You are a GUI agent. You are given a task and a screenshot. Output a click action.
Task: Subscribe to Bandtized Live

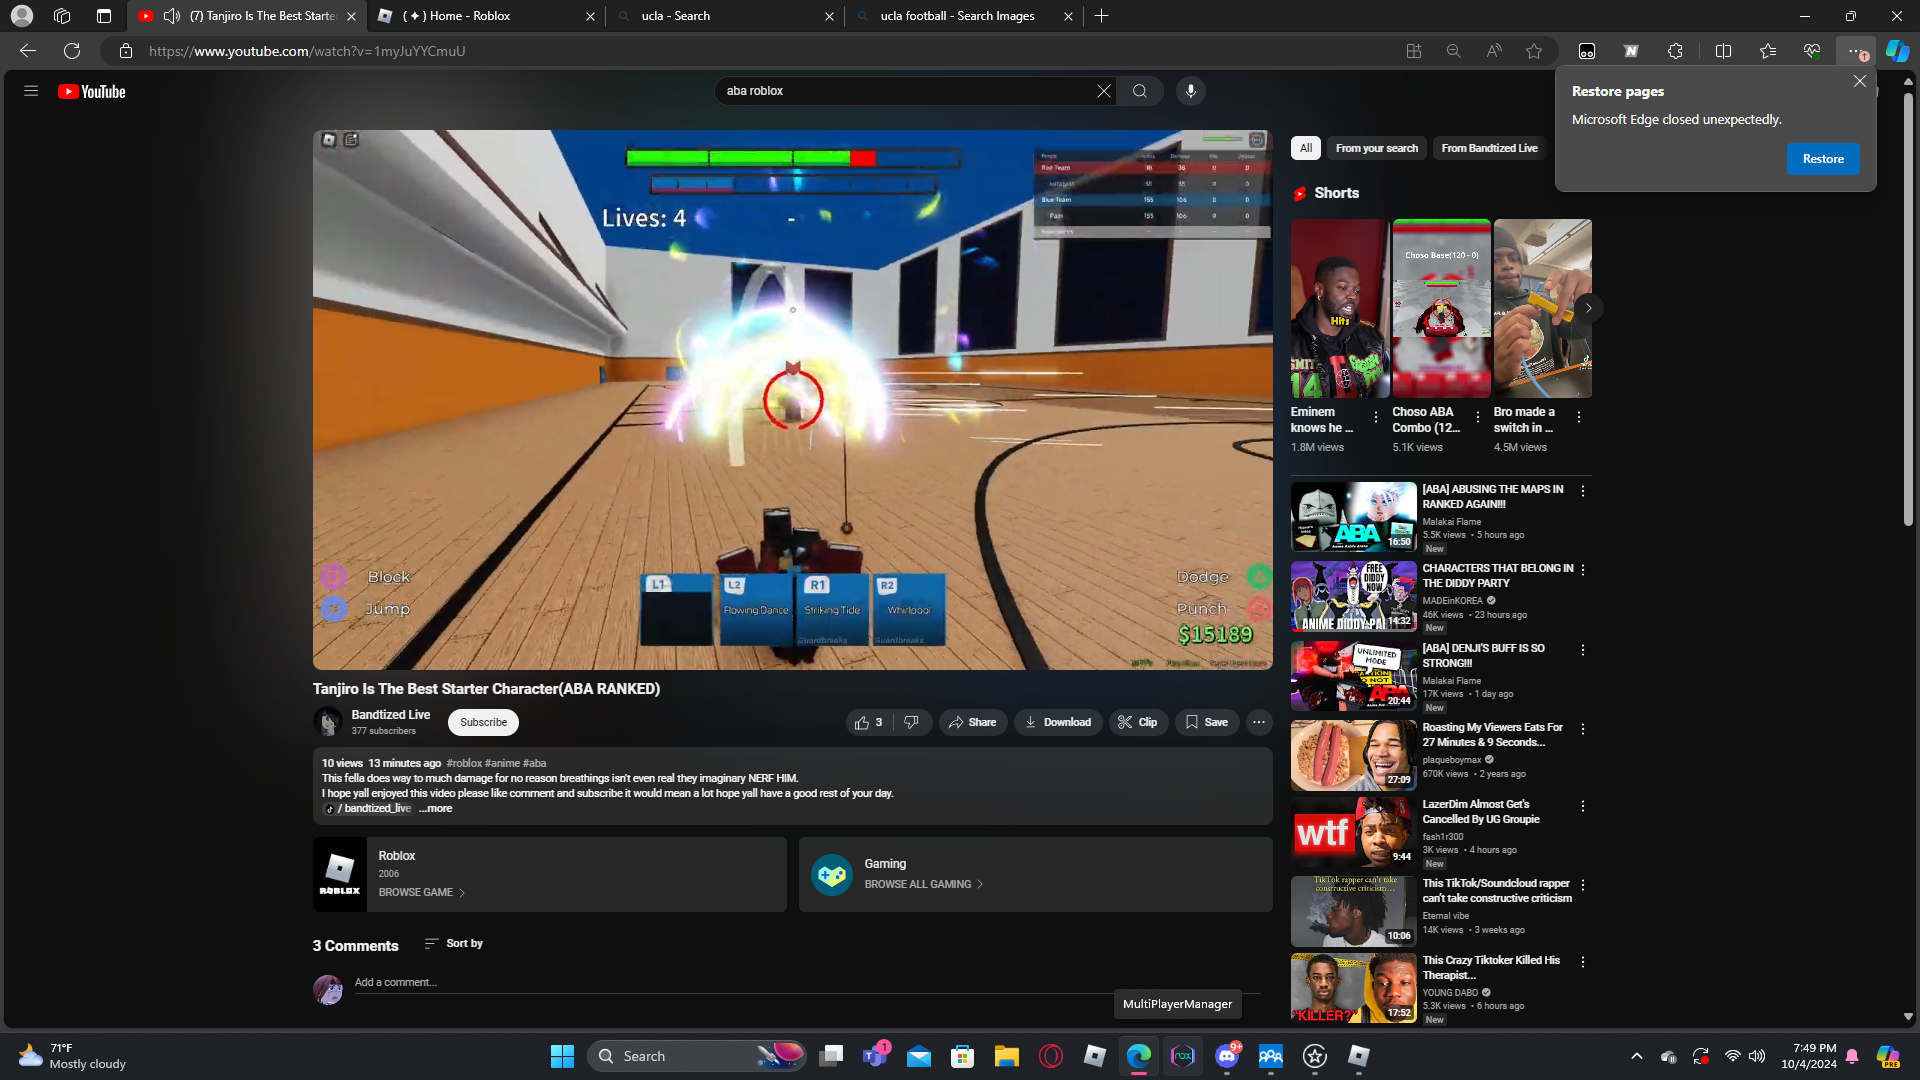483,722
